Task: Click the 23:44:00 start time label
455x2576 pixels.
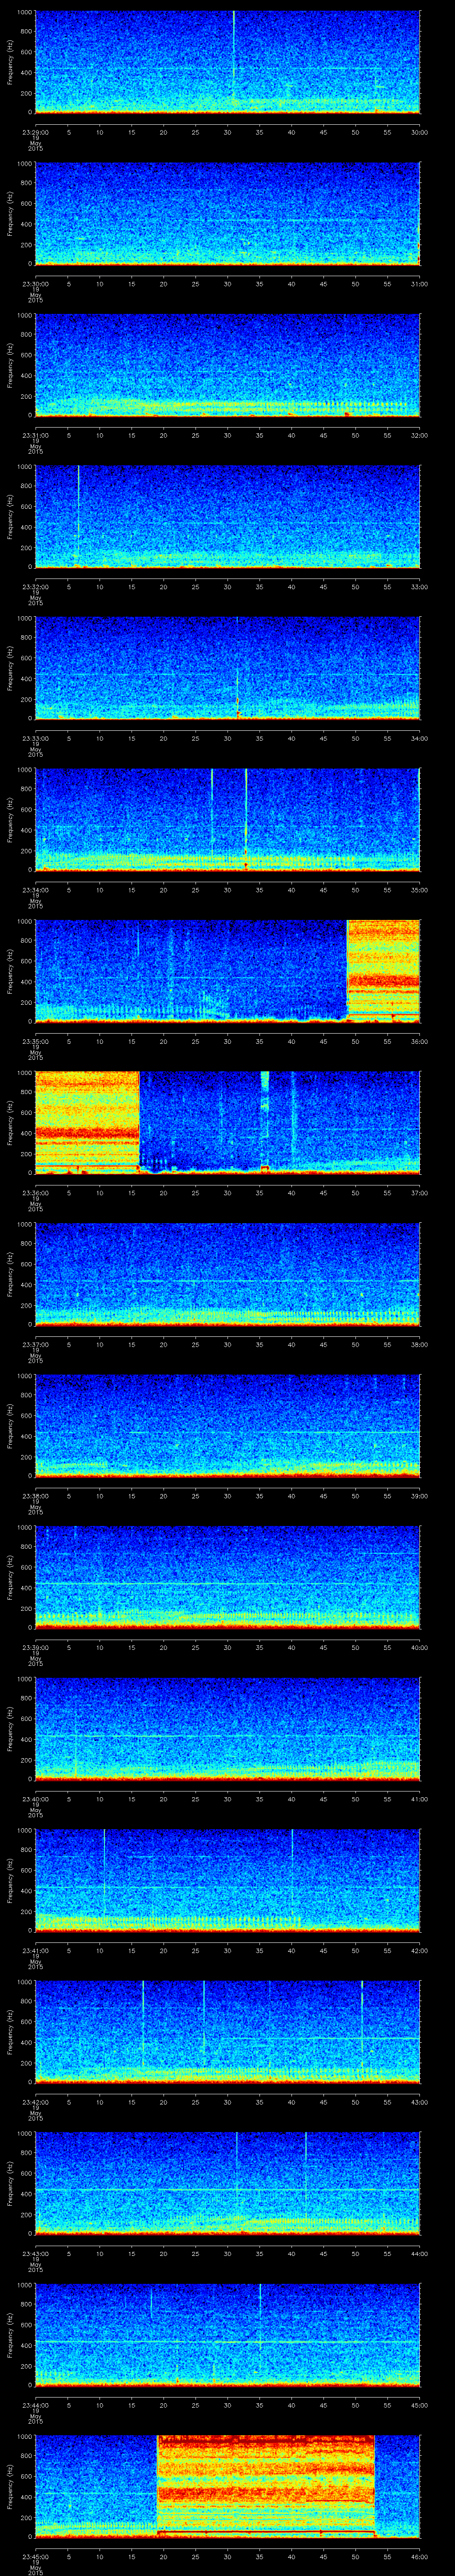Action: 35,2405
